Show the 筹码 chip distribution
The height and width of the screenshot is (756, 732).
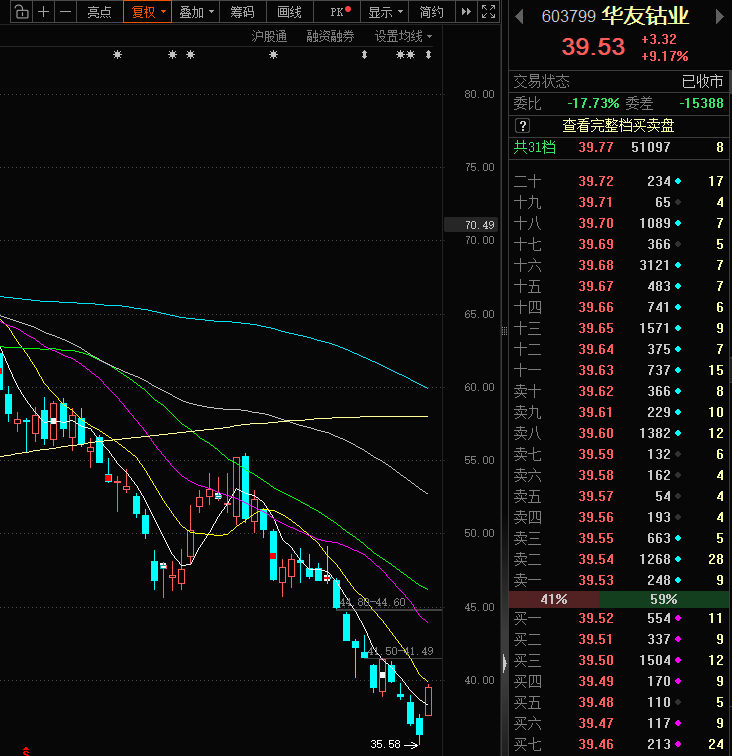[242, 12]
